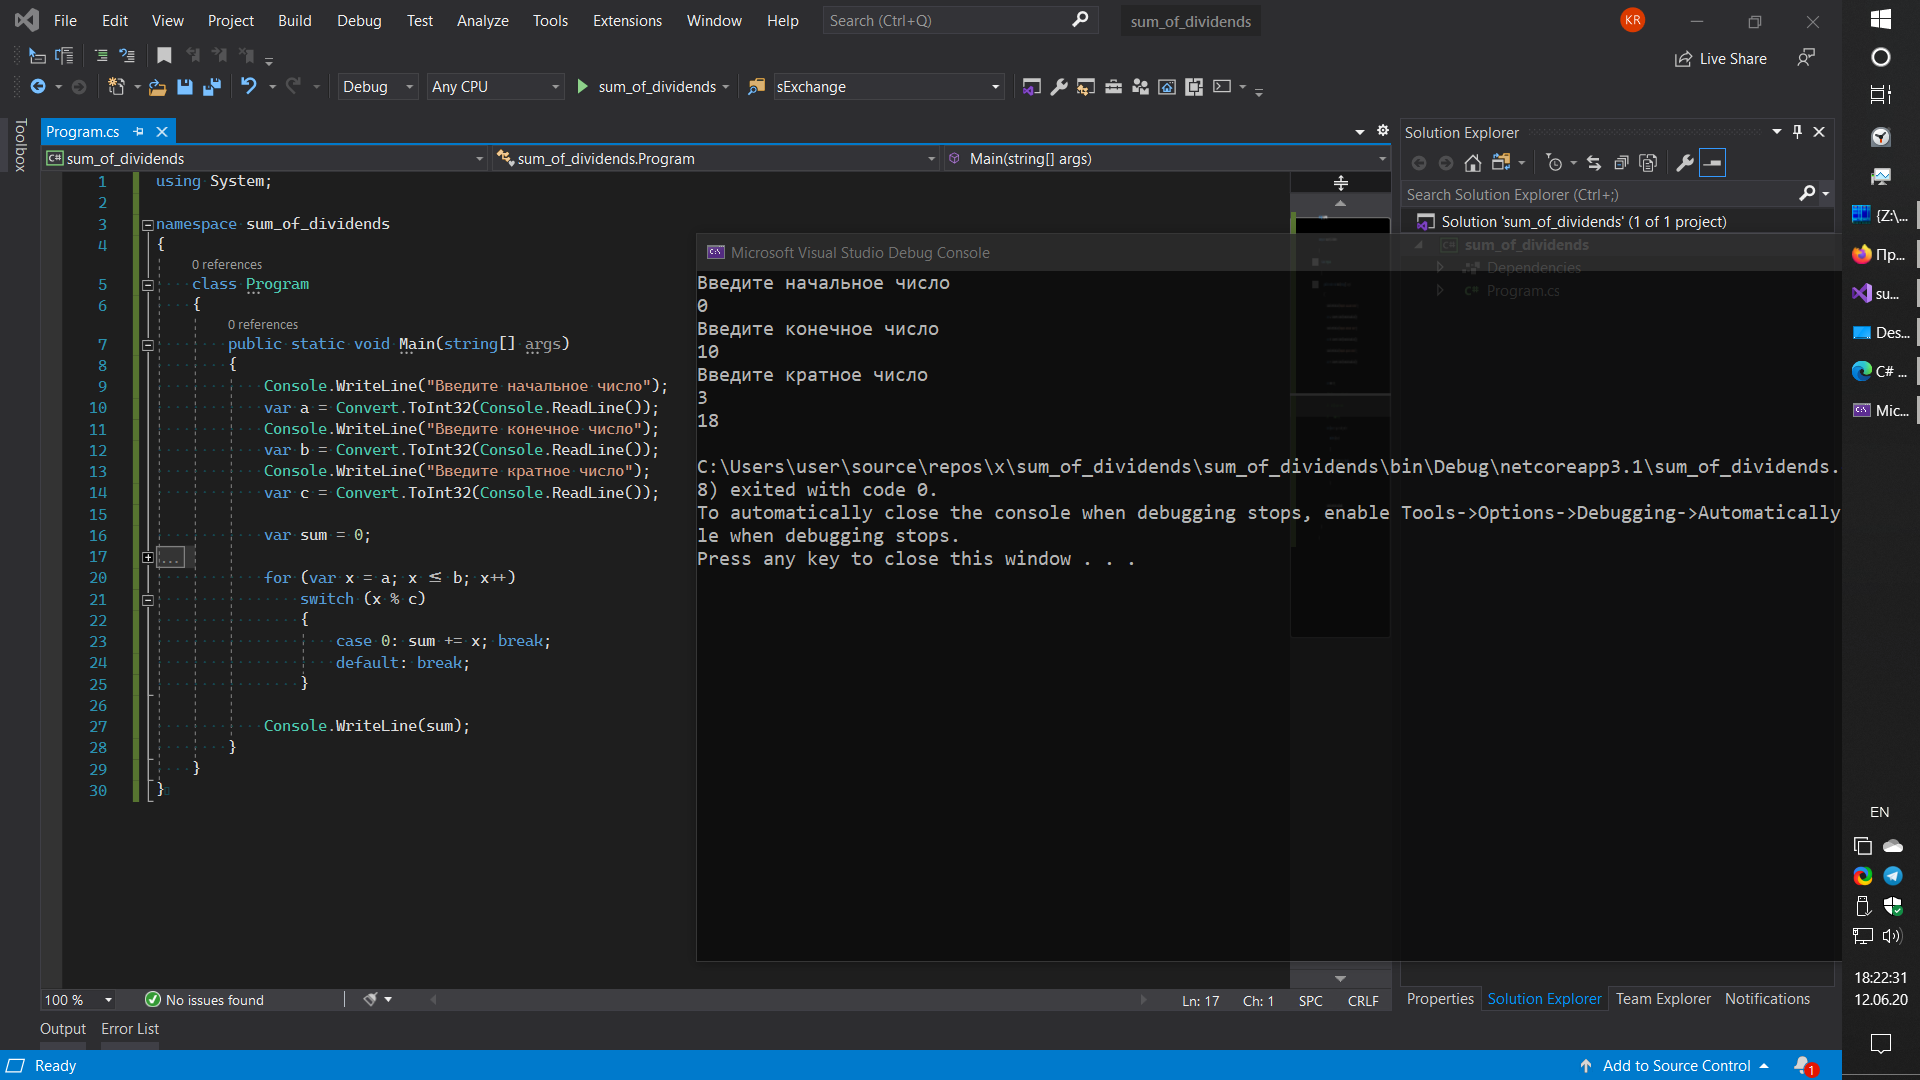Image resolution: width=1920 pixels, height=1080 pixels.
Task: Open the Build menu
Action: pyautogui.click(x=295, y=20)
